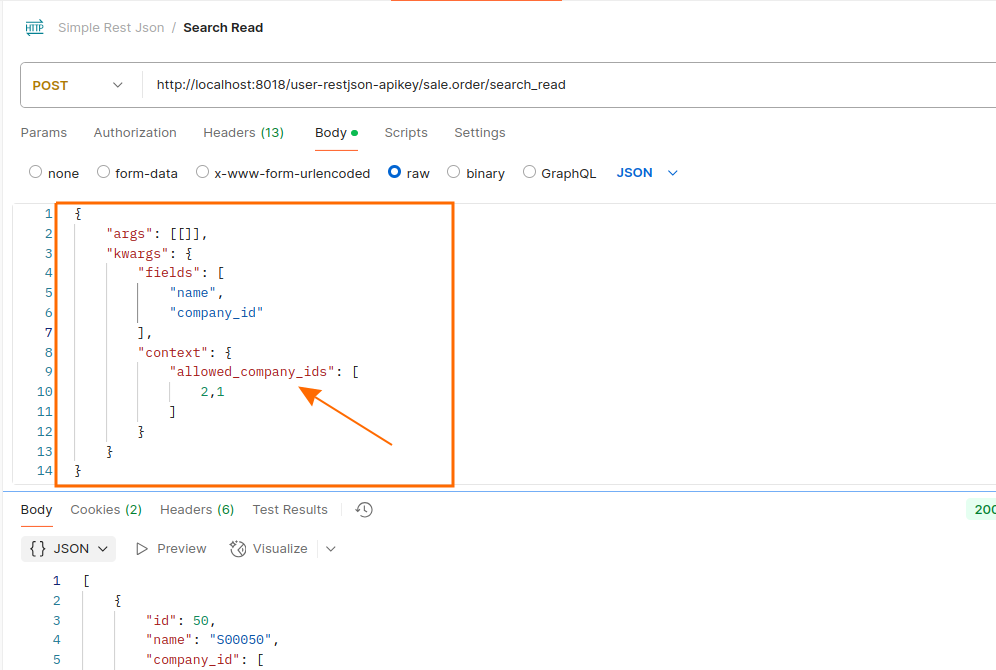Click the Preview play icon
The width and height of the screenshot is (996, 670).
point(142,549)
